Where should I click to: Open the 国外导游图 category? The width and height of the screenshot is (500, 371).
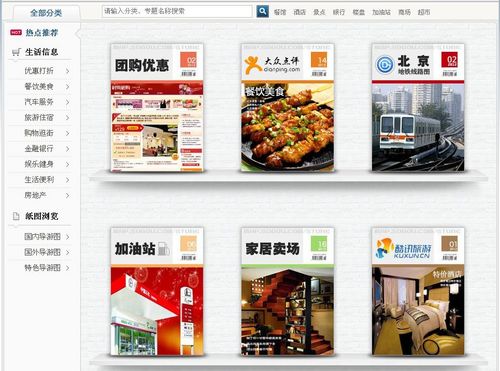coord(42,252)
